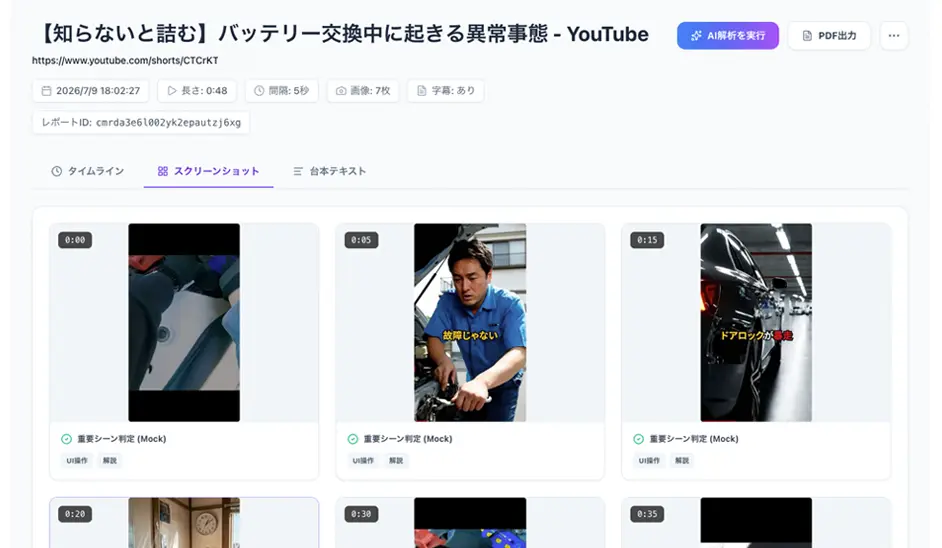Viewport: 942px width, 548px height.
Task: Click the calendar icon next to the date
Action: 46,91
